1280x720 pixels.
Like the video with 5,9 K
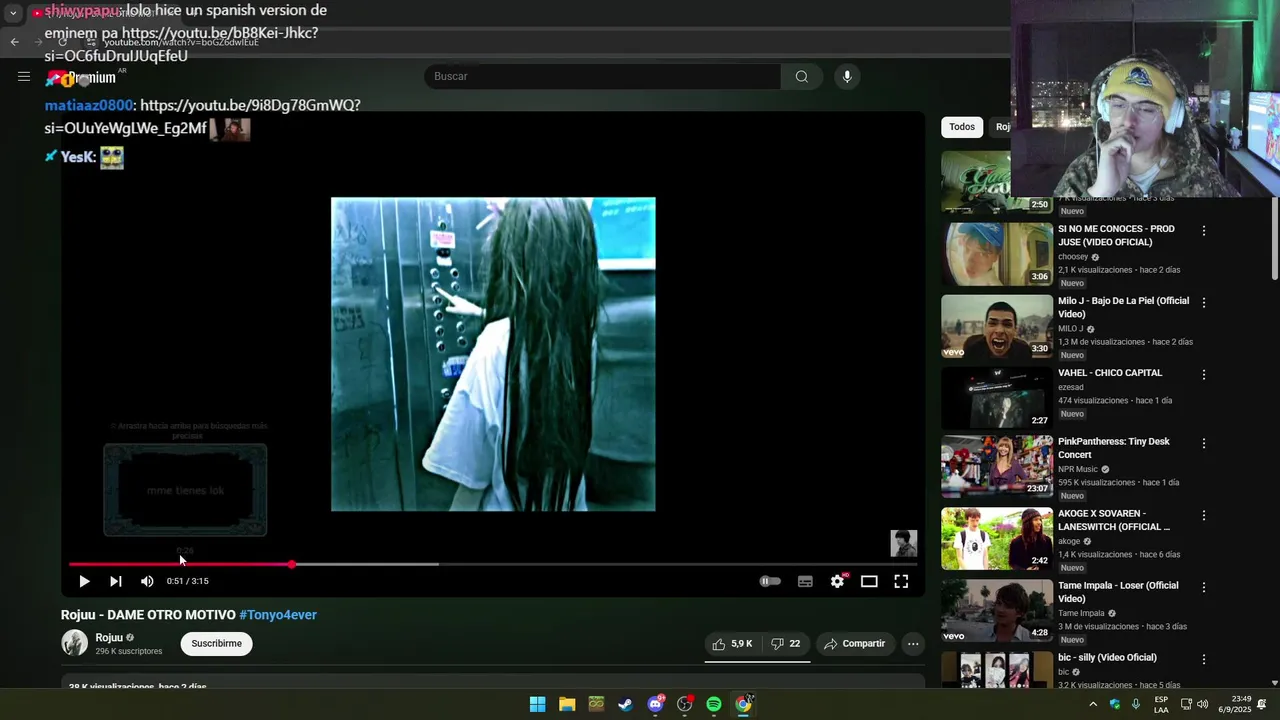click(732, 644)
